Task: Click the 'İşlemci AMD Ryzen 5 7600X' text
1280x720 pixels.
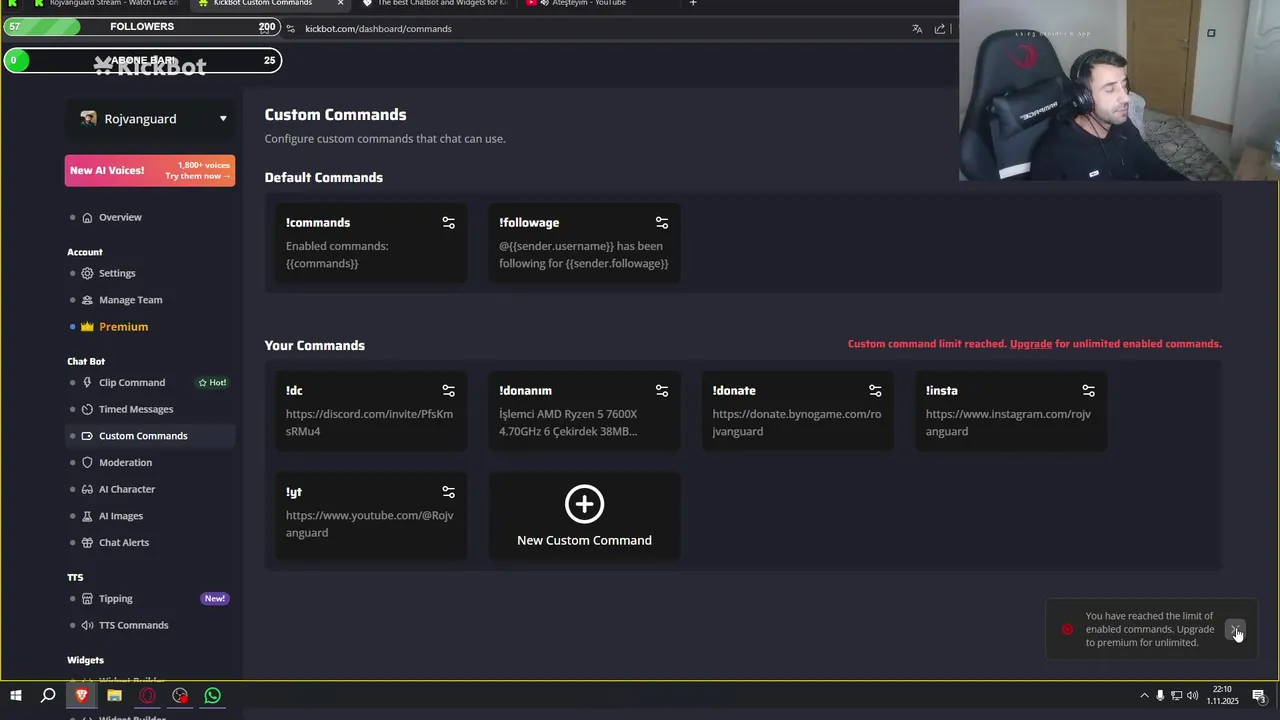Action: click(568, 414)
